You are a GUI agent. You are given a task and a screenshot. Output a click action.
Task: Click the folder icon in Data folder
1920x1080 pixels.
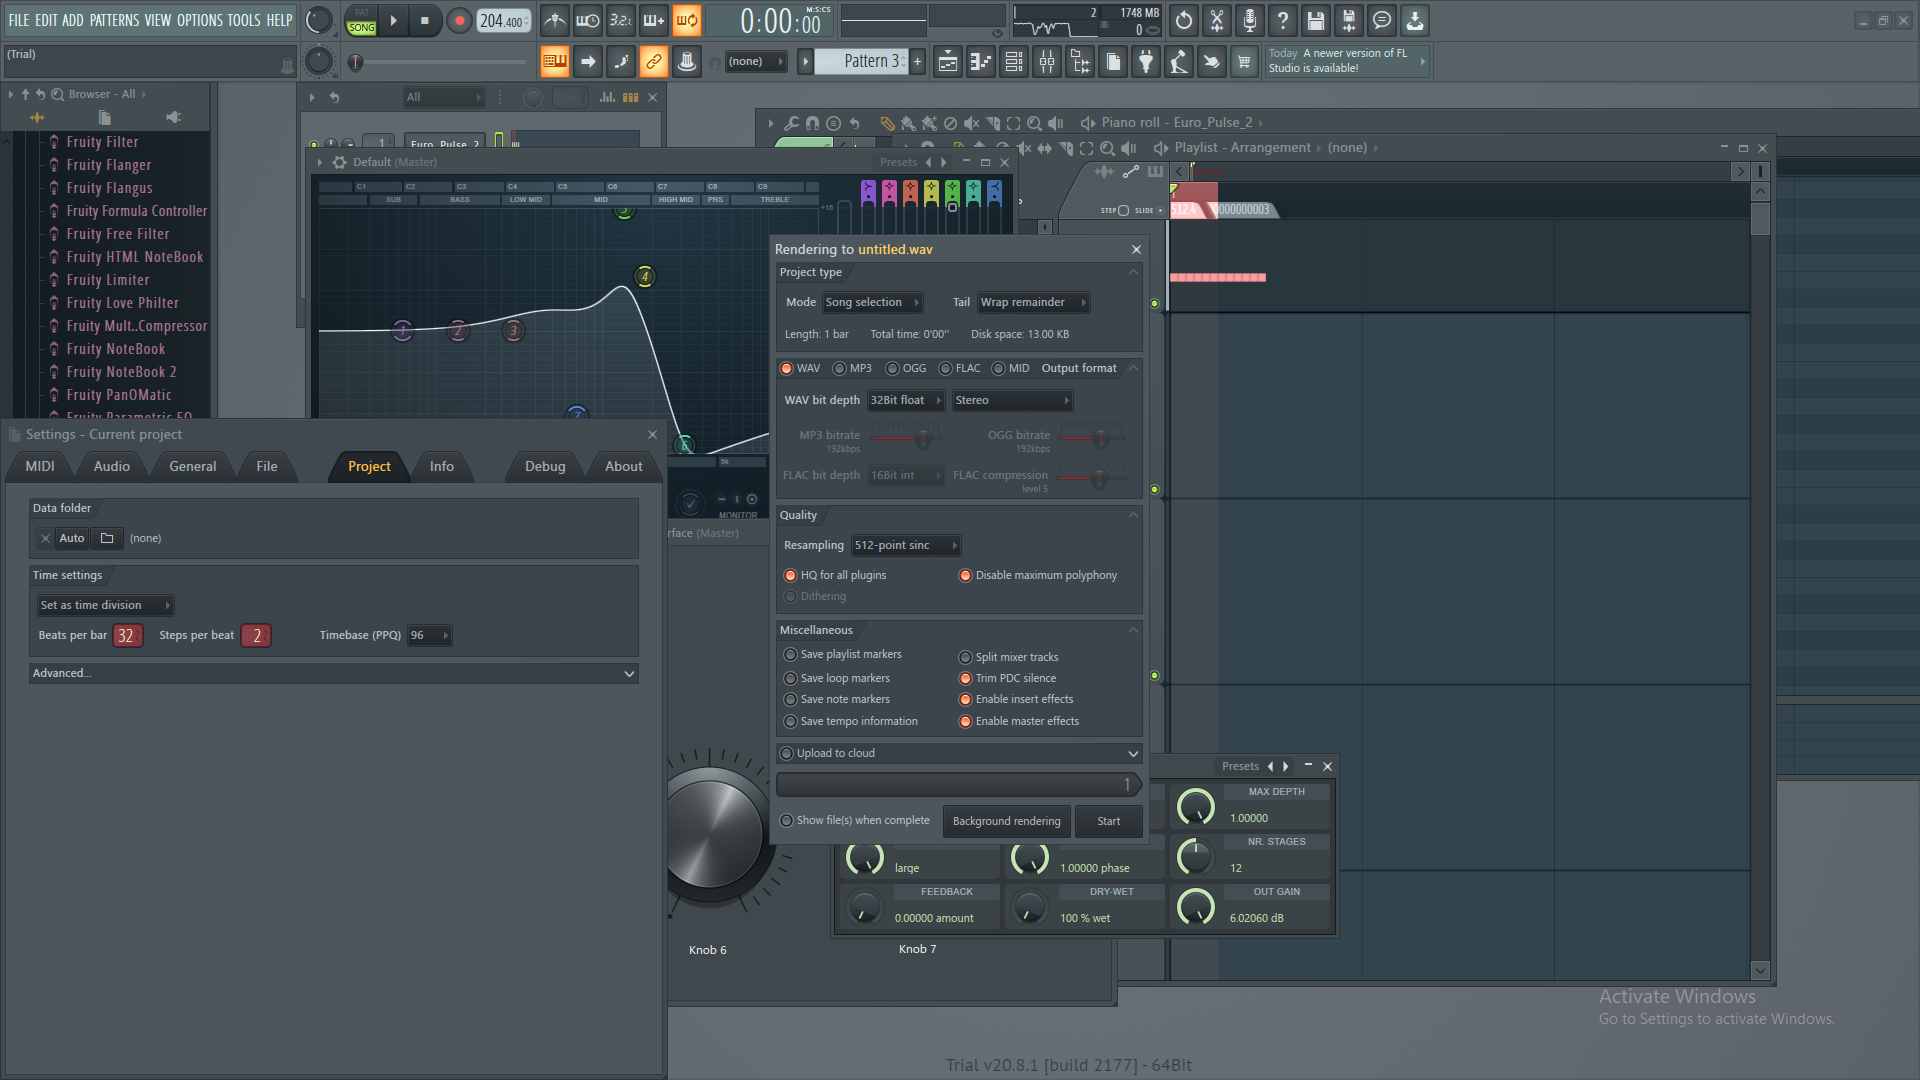pos(107,538)
